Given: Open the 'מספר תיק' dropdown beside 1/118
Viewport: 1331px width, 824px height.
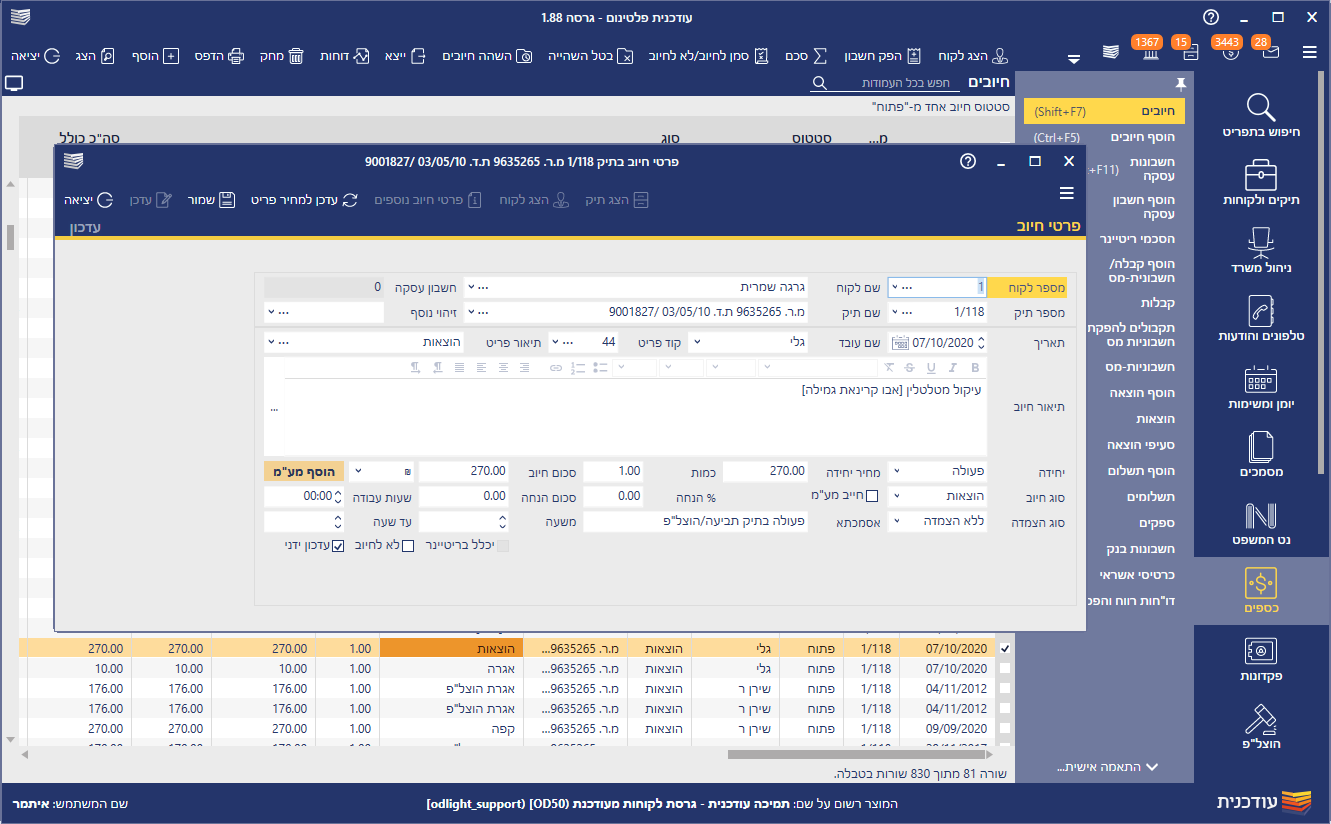Looking at the screenshot, I should coord(895,312).
